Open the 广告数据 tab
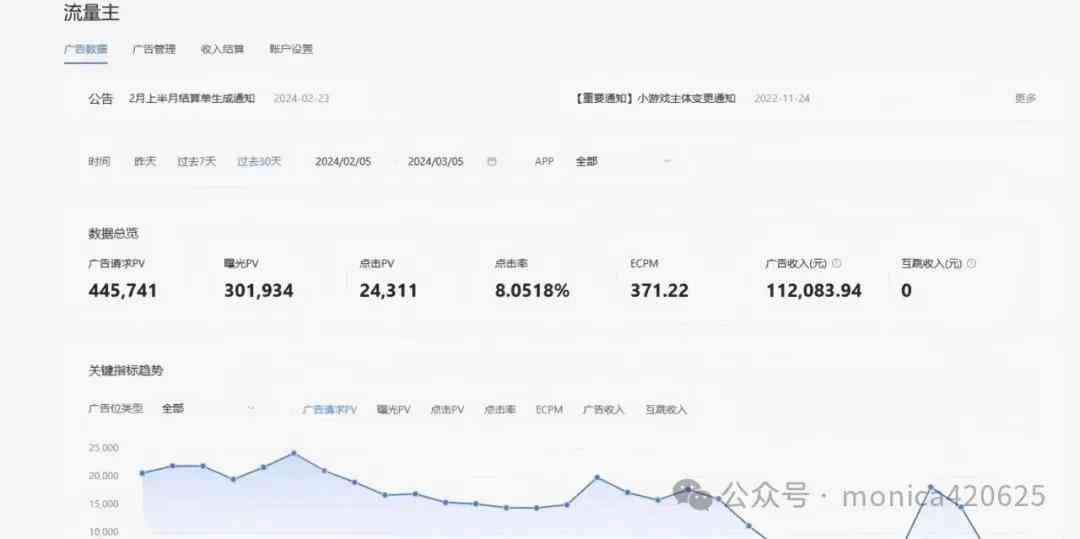The image size is (1080, 539). coord(85,50)
